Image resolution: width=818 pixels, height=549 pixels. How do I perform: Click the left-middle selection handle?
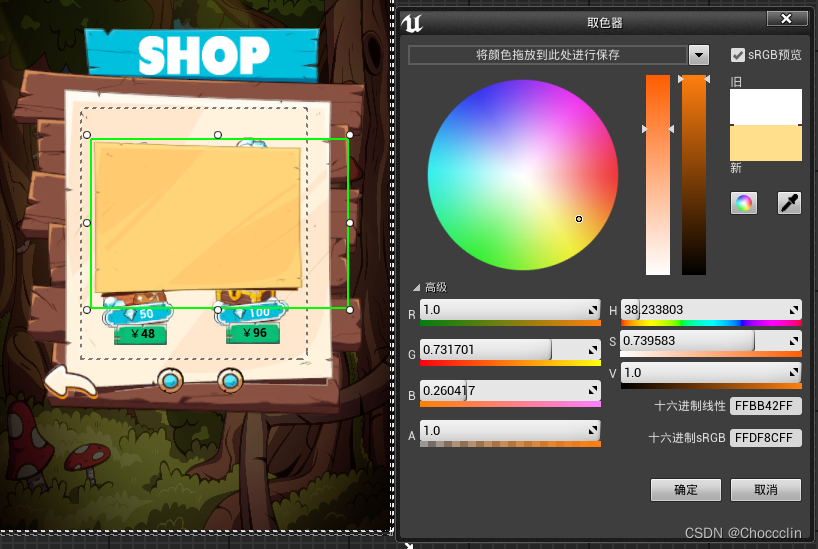(x=87, y=223)
